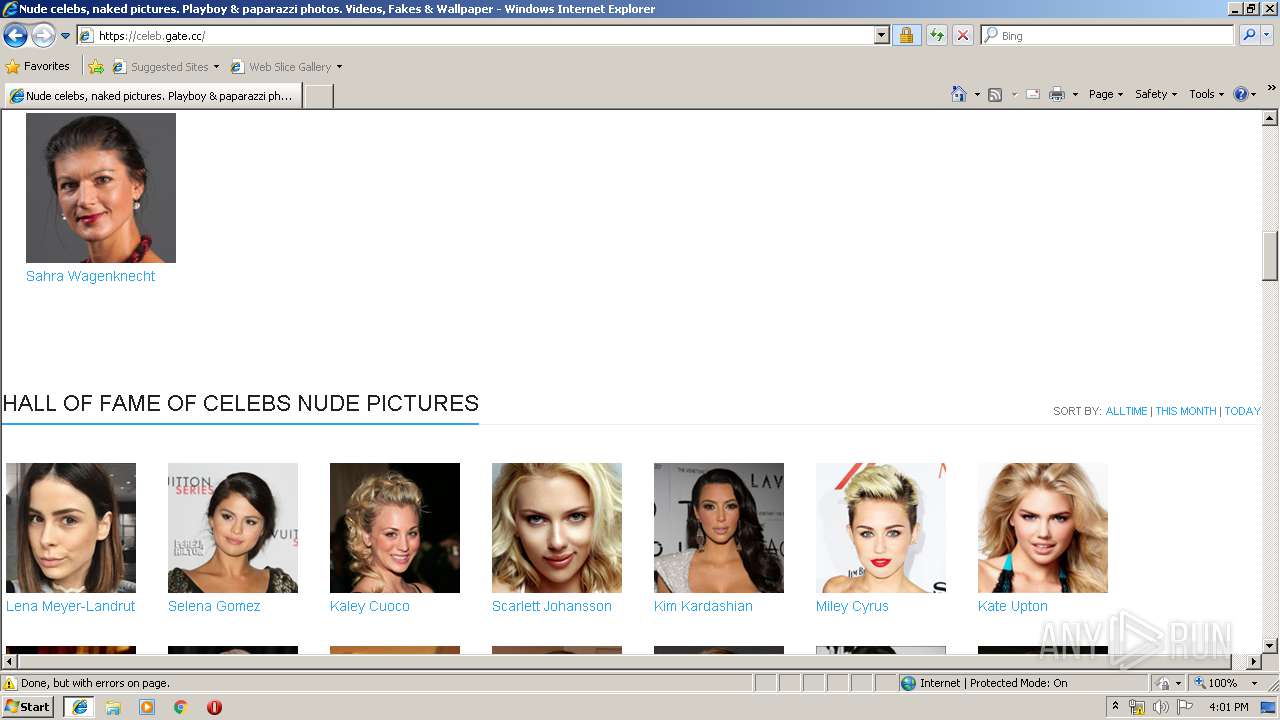1280x720 pixels.
Task: Open the Web Slice Gallery link
Action: tap(281, 67)
